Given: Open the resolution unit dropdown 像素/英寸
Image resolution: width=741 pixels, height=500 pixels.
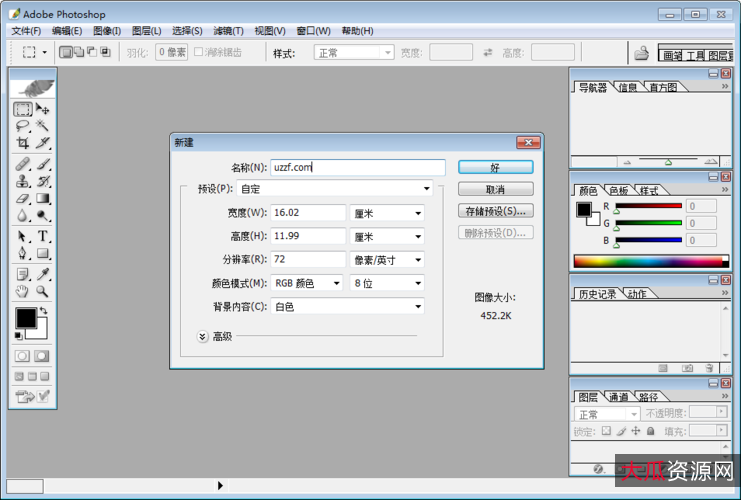Looking at the screenshot, I should point(387,259).
